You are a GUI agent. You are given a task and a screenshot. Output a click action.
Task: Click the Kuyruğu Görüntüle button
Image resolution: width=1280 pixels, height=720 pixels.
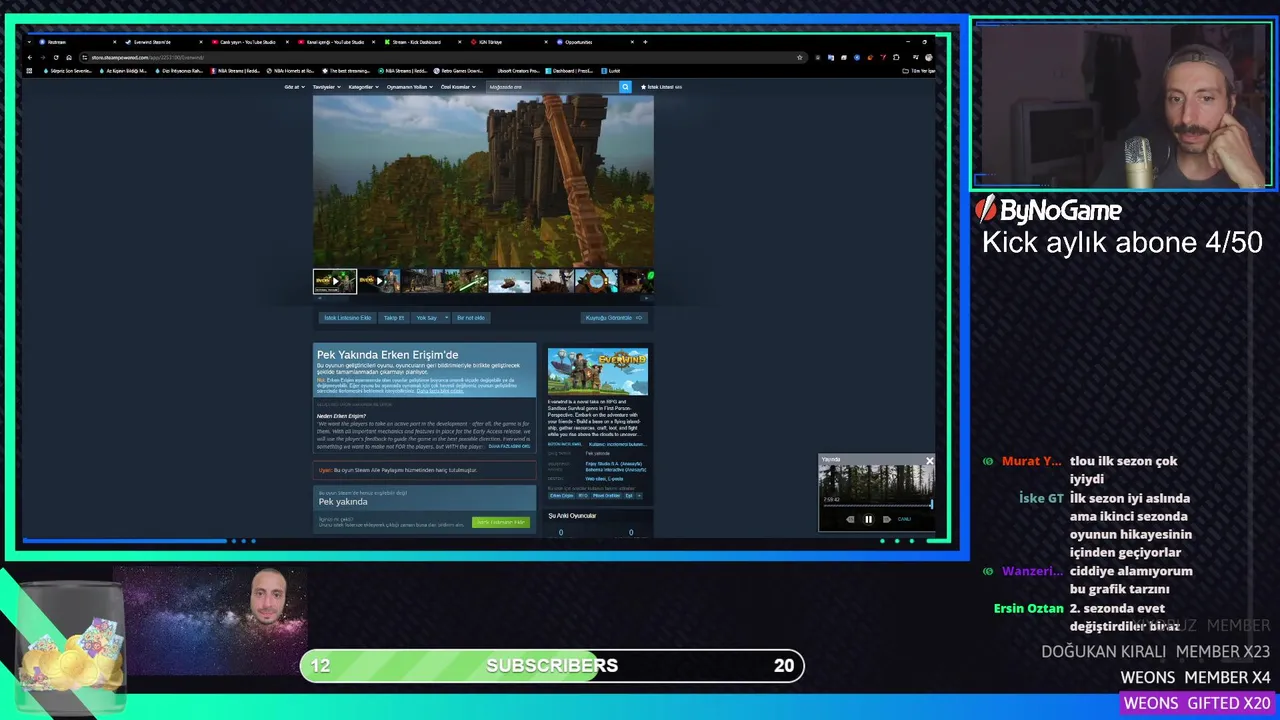point(614,318)
